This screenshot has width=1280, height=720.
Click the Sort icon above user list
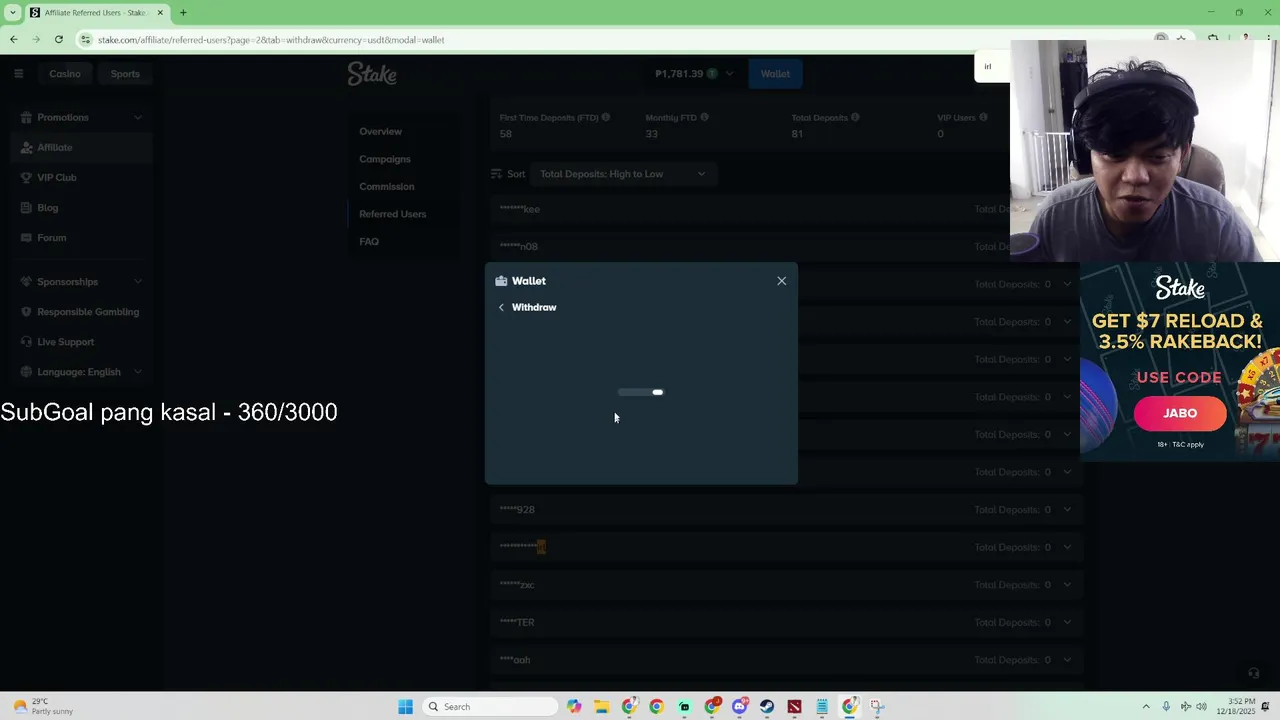pyautogui.click(x=496, y=174)
